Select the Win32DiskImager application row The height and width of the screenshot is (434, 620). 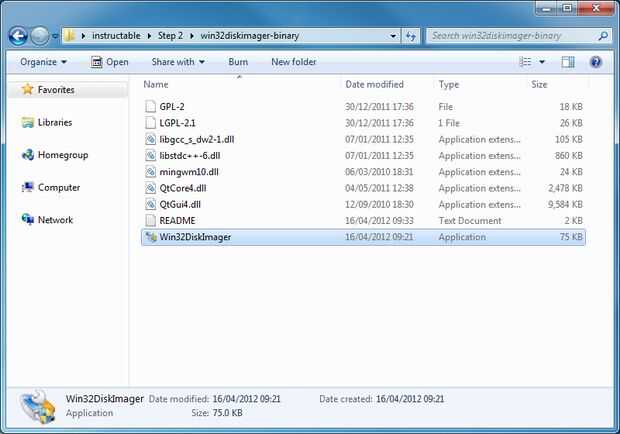coord(363,237)
